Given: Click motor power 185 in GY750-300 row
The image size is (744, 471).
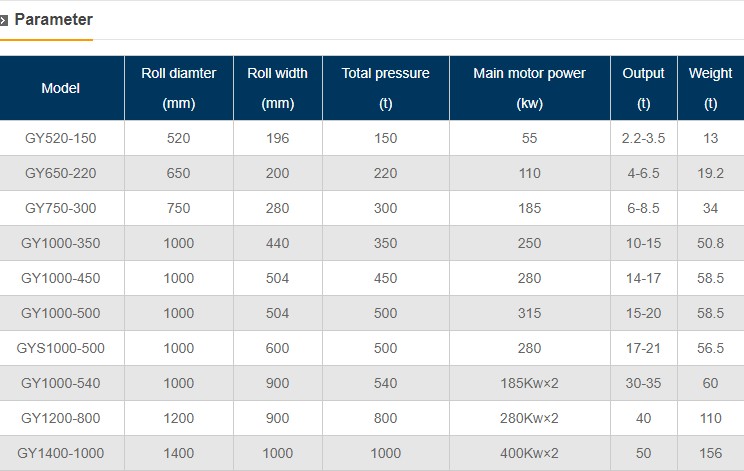Looking at the screenshot, I should click(530, 208).
